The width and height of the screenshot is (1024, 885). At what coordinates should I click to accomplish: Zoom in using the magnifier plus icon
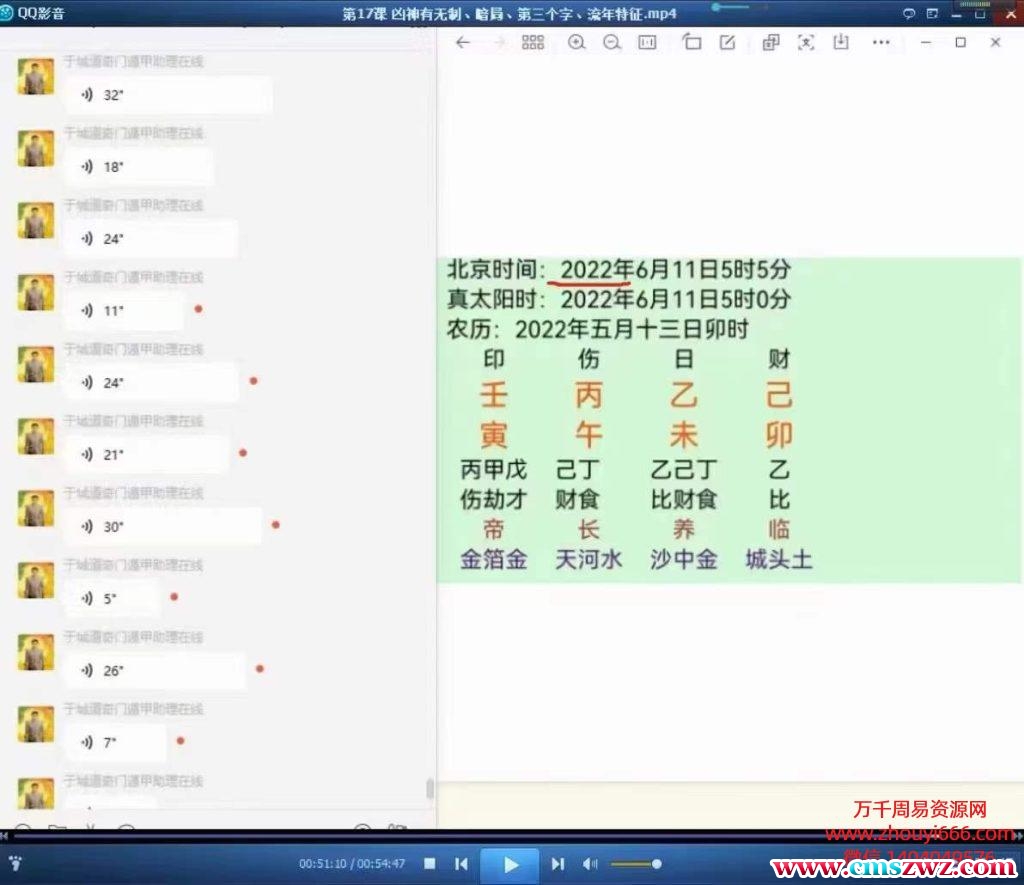(x=577, y=42)
